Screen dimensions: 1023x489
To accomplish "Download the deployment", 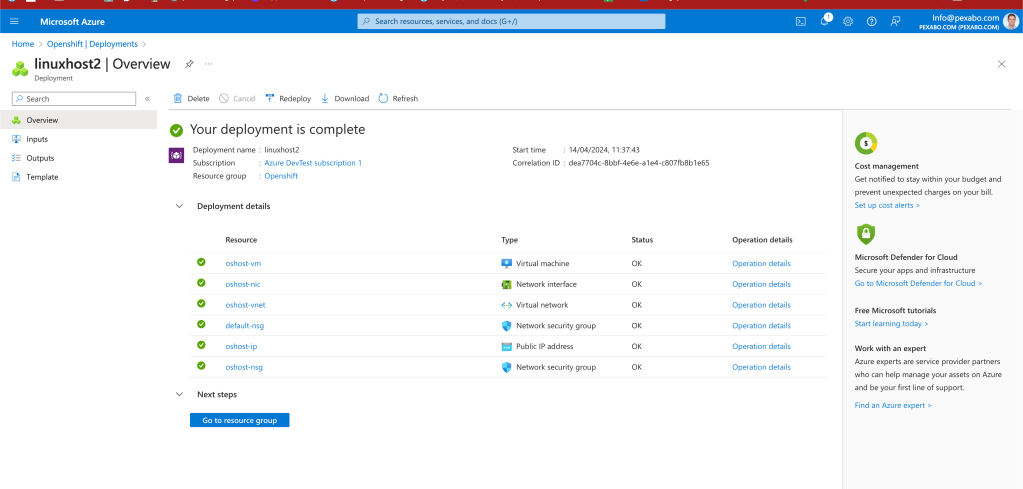I will tap(344, 98).
